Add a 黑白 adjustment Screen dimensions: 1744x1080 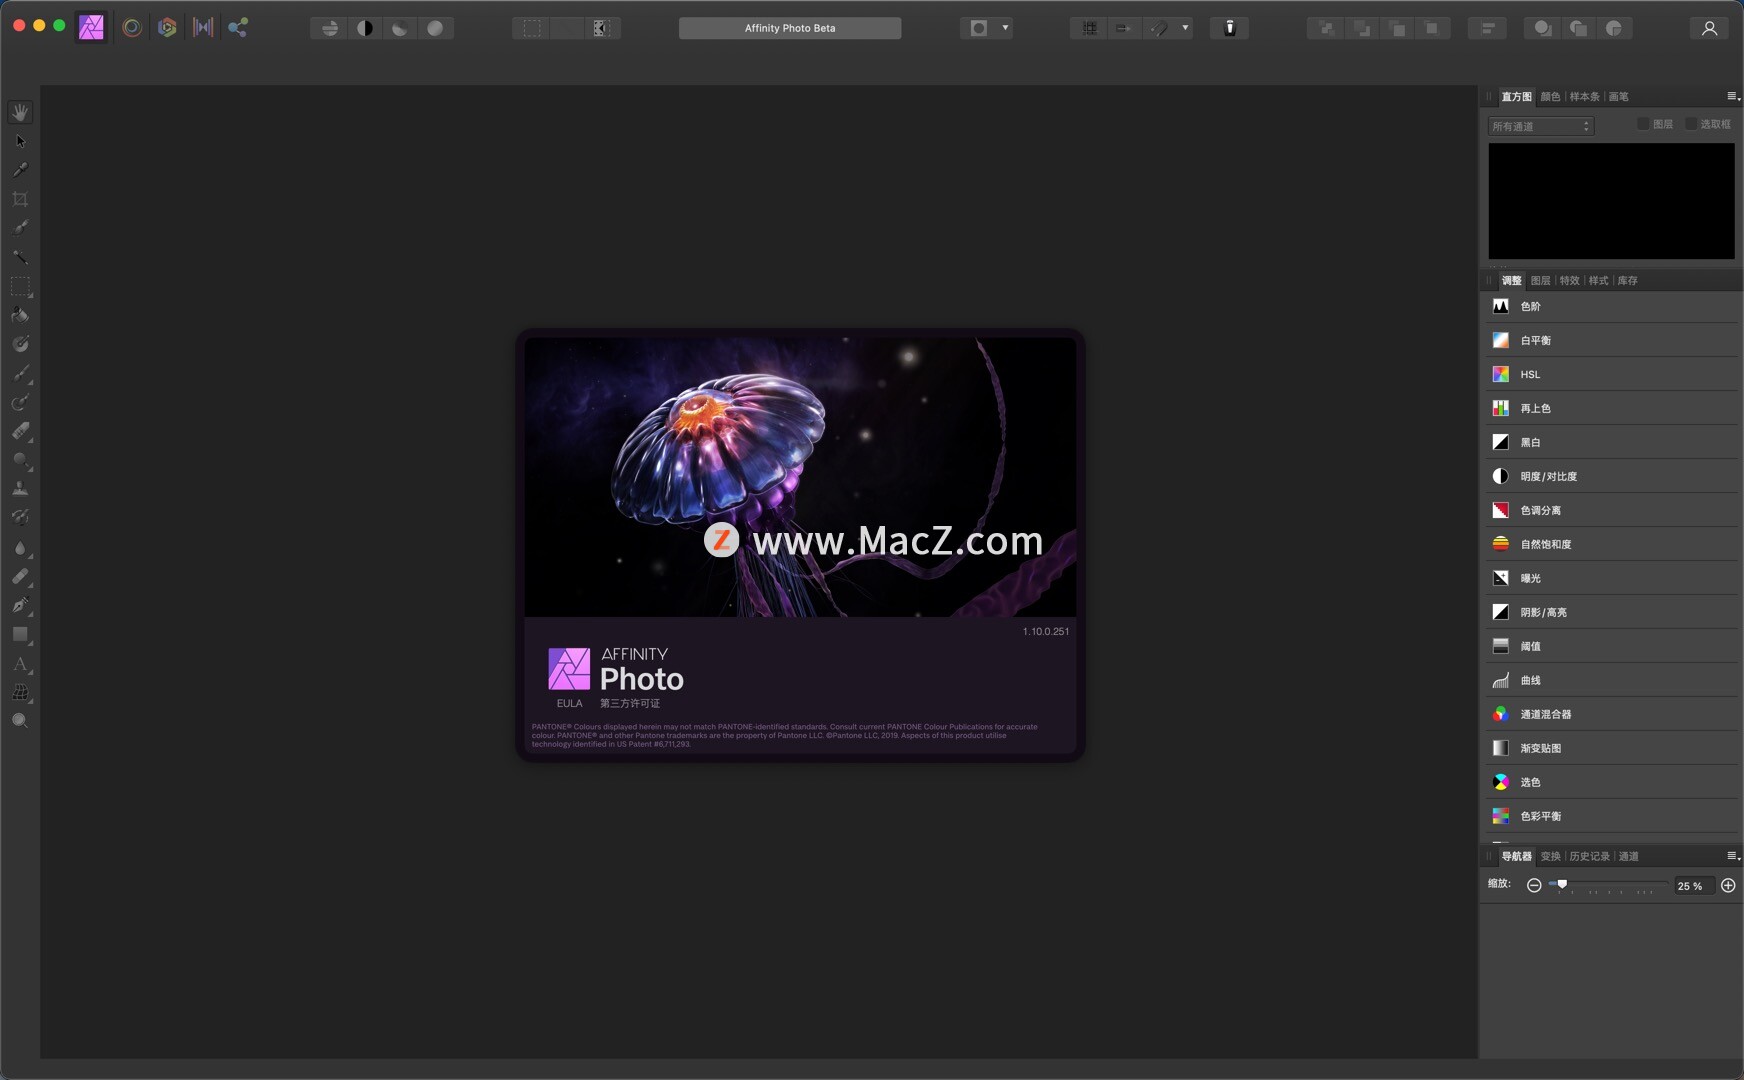[x=1611, y=443]
